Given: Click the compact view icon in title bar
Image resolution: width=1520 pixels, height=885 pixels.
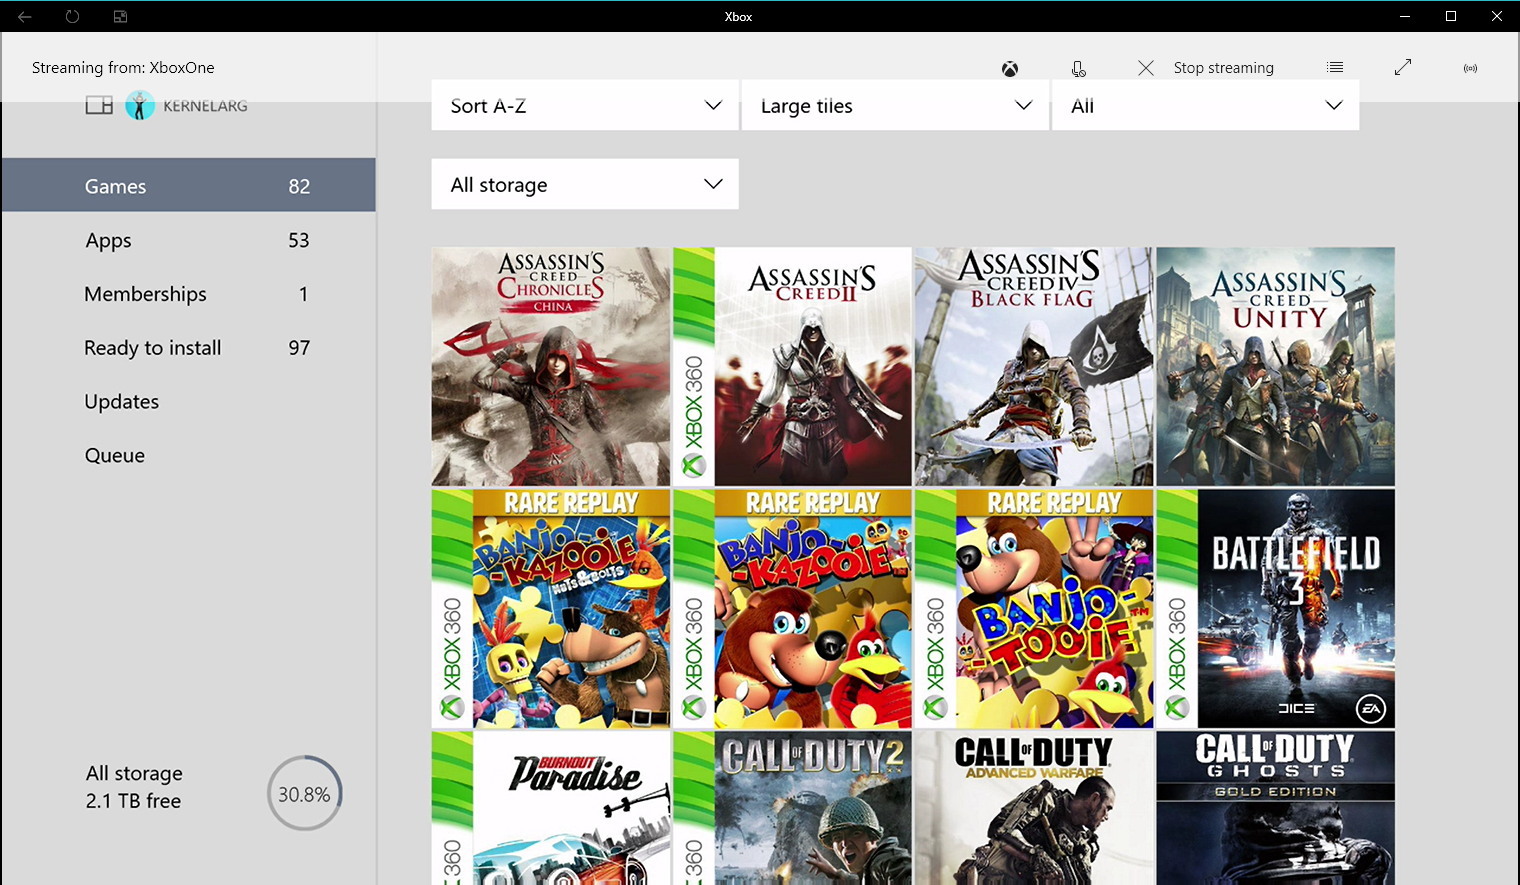Looking at the screenshot, I should (120, 16).
